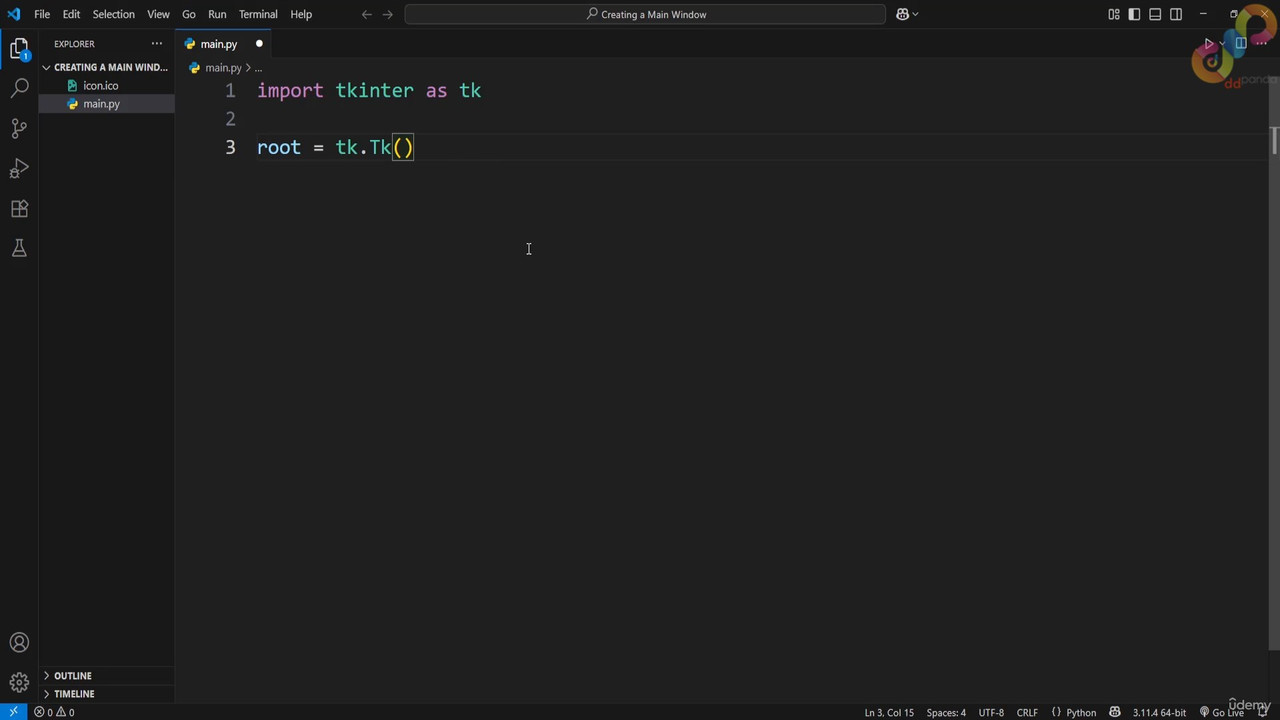Open the Extensions view
Viewport: 1280px width, 720px height.
pyautogui.click(x=19, y=208)
